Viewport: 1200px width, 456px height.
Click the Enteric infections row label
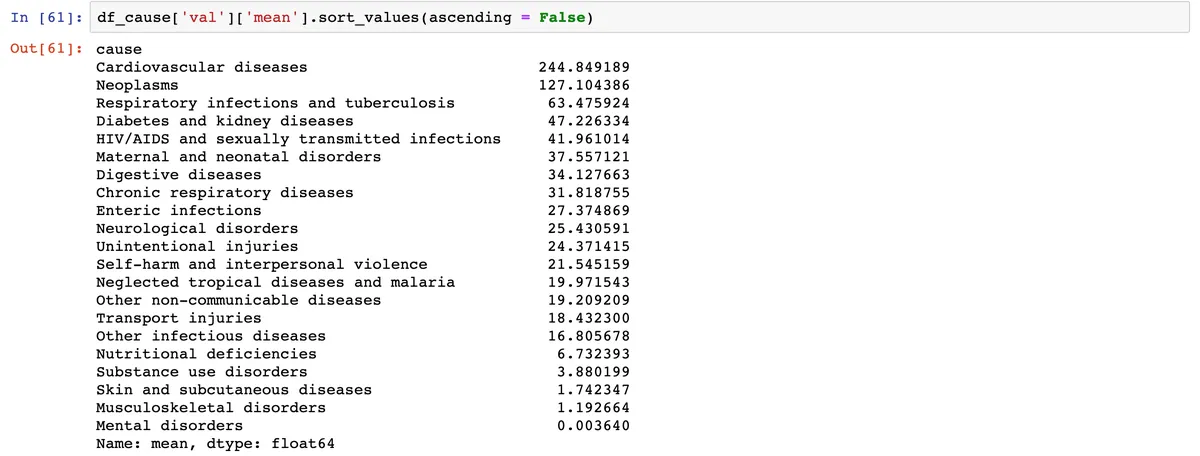point(178,210)
